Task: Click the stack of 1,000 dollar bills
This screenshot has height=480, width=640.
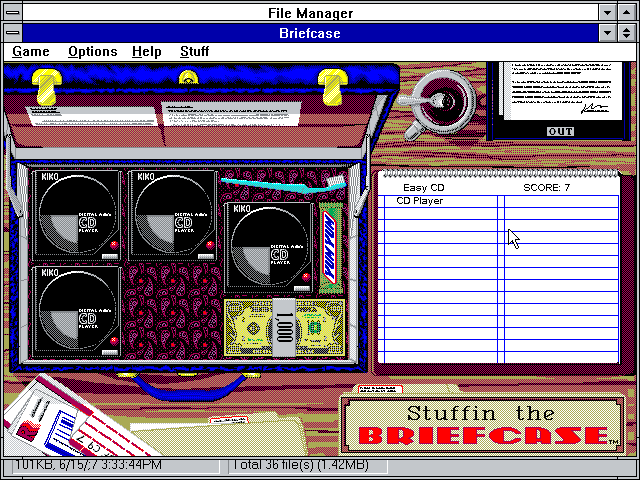Action: (x=284, y=326)
